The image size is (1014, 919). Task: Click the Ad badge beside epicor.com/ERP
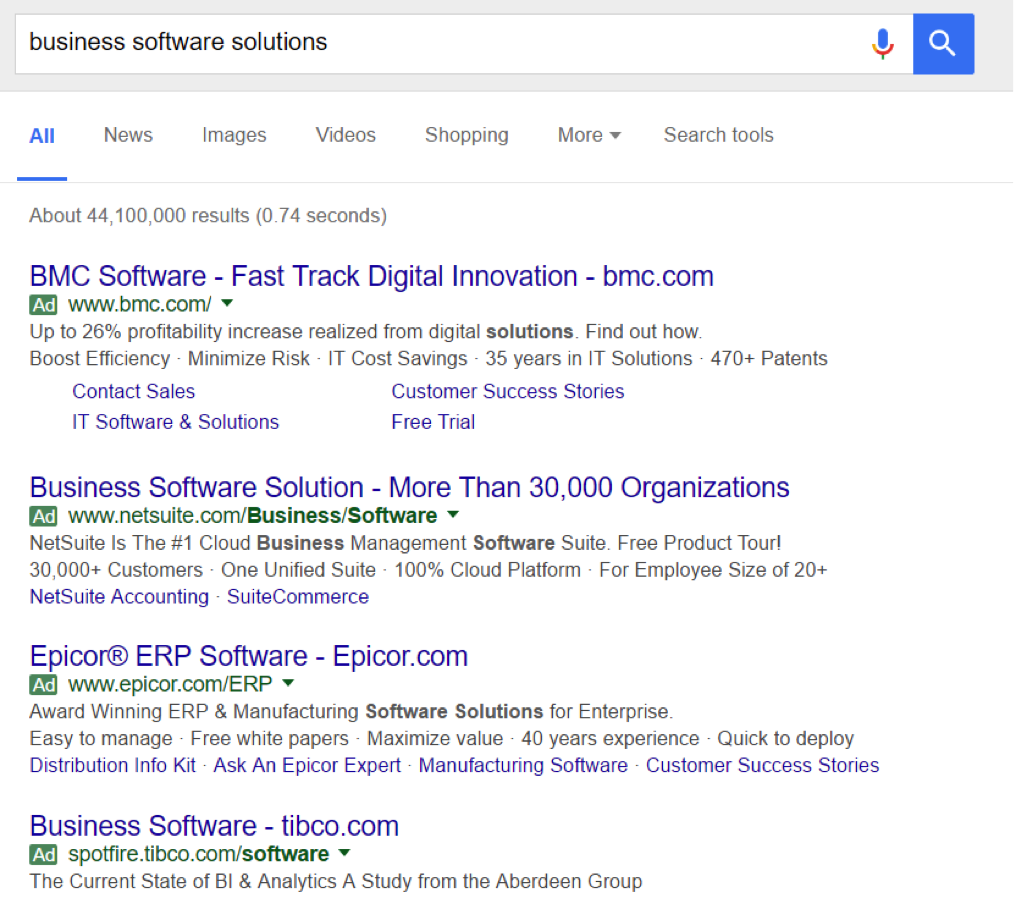[43, 684]
